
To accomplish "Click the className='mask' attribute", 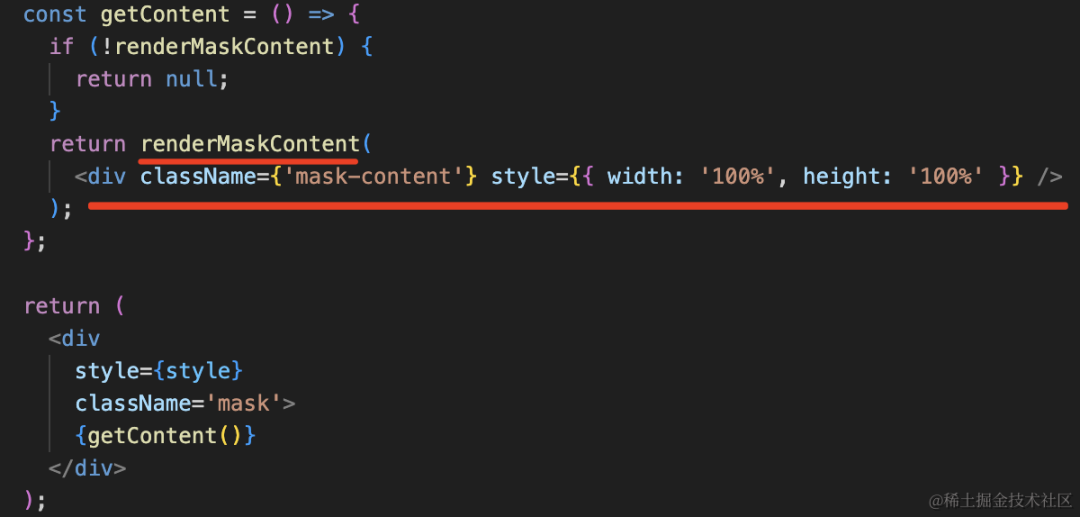I will [185, 403].
